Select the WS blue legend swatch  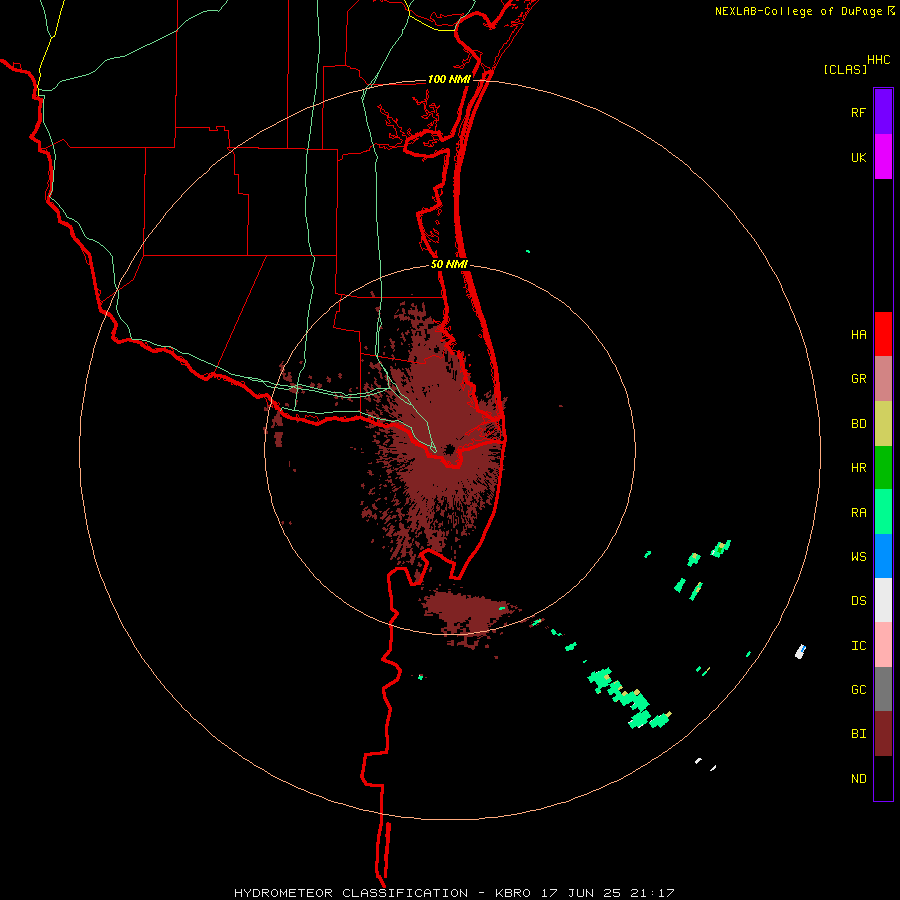click(883, 556)
